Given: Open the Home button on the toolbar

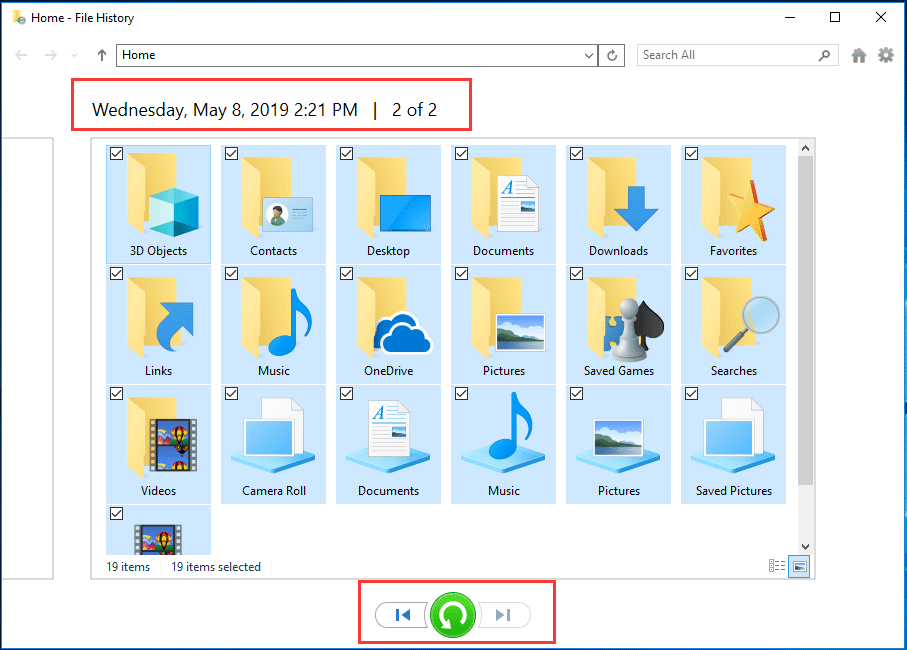Looking at the screenshot, I should tap(858, 55).
